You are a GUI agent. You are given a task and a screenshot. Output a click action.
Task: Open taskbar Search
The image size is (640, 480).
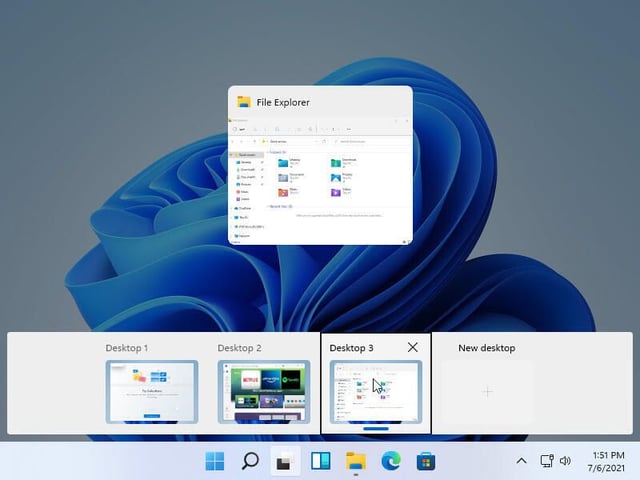250,461
